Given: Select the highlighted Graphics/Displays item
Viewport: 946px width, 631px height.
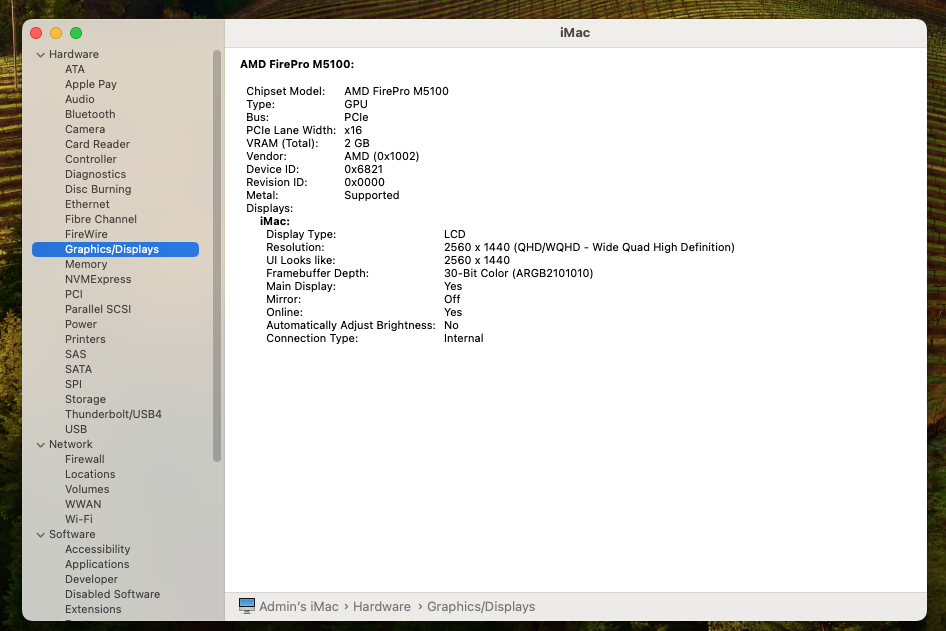Looking at the screenshot, I should (115, 249).
